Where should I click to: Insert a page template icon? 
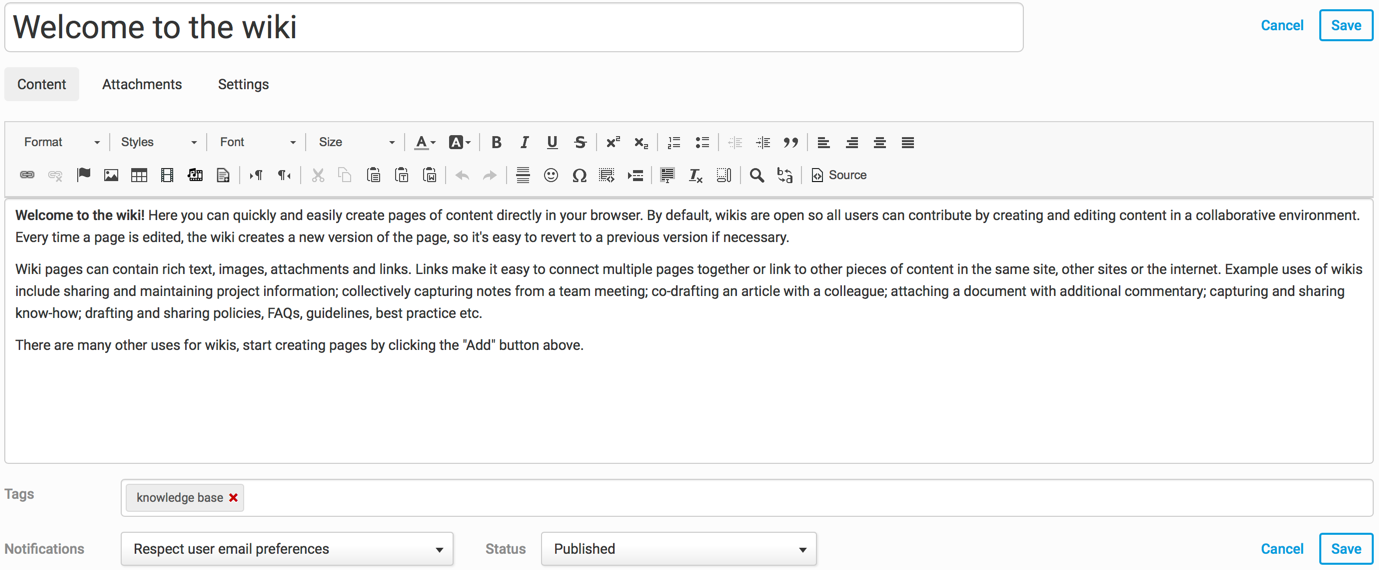(x=223, y=175)
